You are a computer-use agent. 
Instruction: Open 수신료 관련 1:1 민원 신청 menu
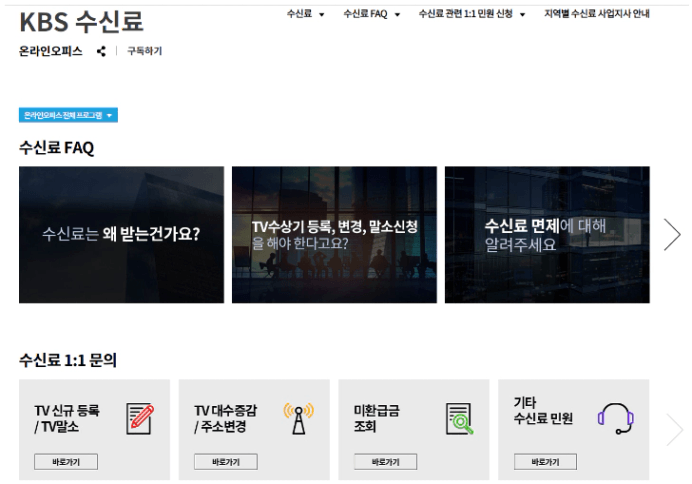click(472, 14)
